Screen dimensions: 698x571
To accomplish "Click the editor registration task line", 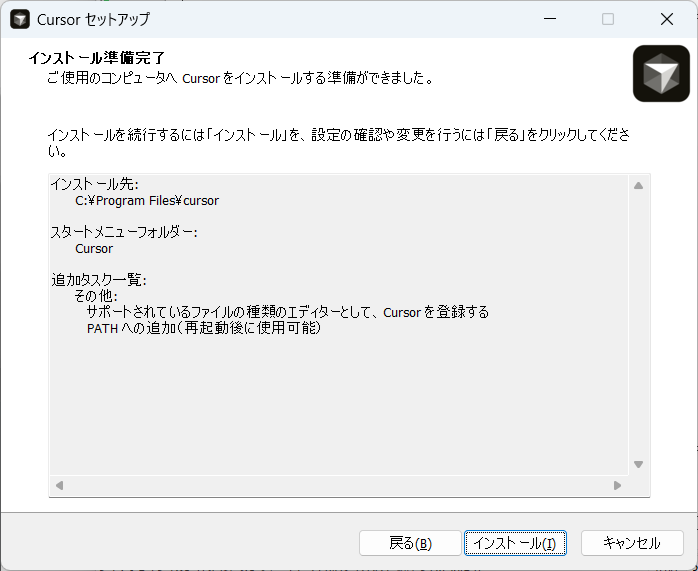I will [287, 312].
